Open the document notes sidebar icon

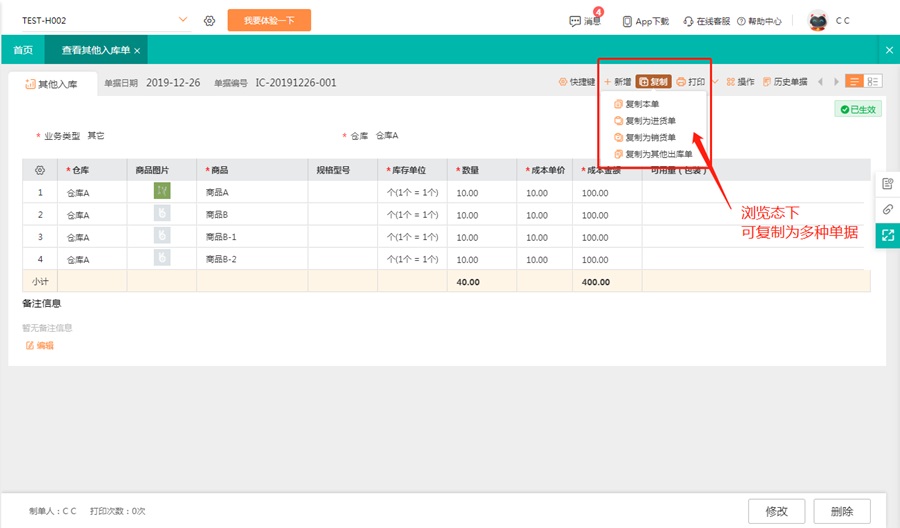click(x=887, y=184)
